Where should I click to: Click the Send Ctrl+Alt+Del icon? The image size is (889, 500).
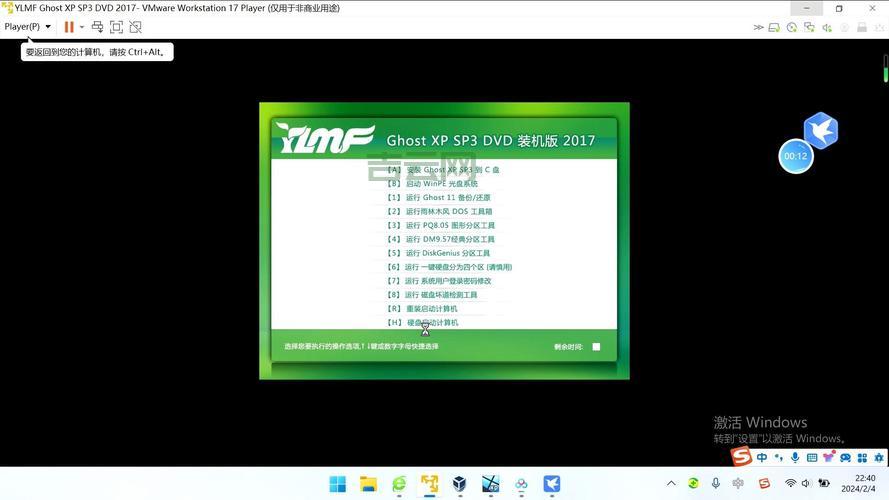click(97, 27)
